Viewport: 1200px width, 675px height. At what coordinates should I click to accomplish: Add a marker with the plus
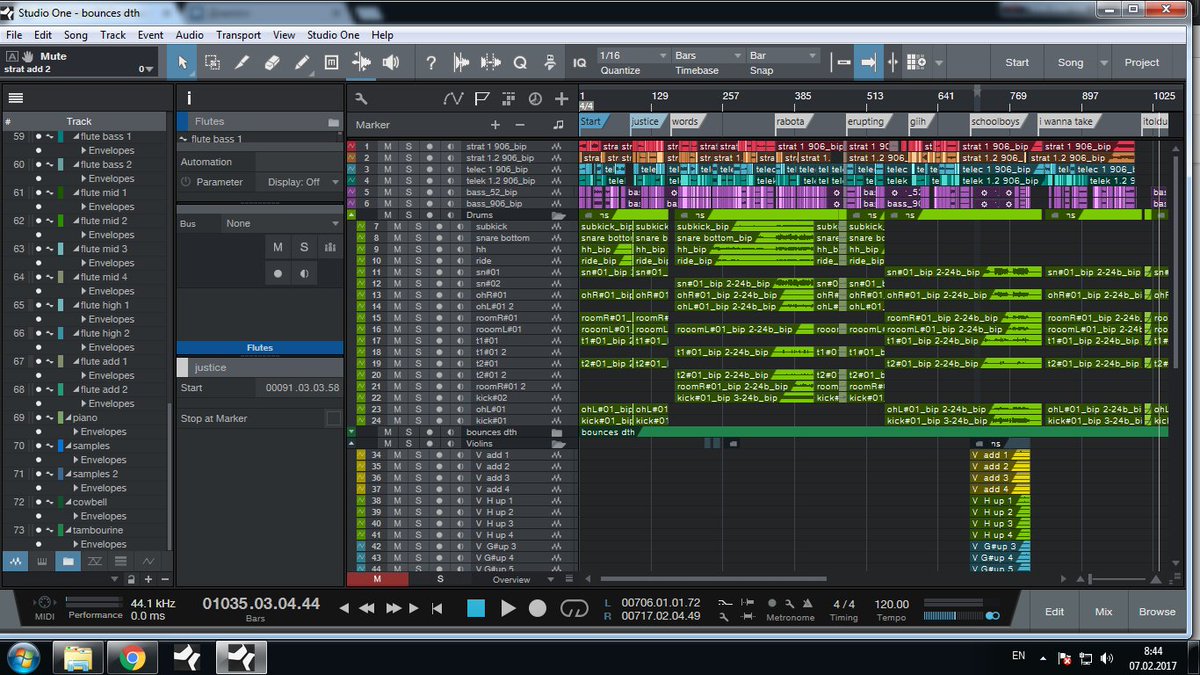click(494, 125)
